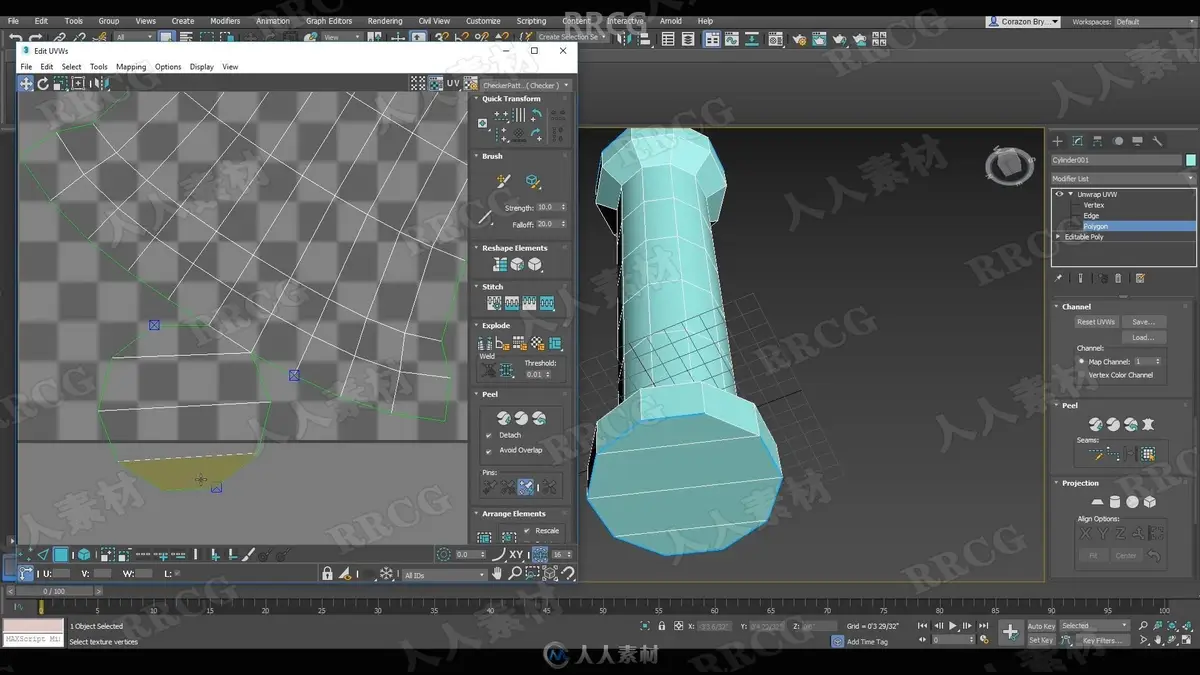
Task: Collapse the Brush rollout
Action: coord(492,156)
